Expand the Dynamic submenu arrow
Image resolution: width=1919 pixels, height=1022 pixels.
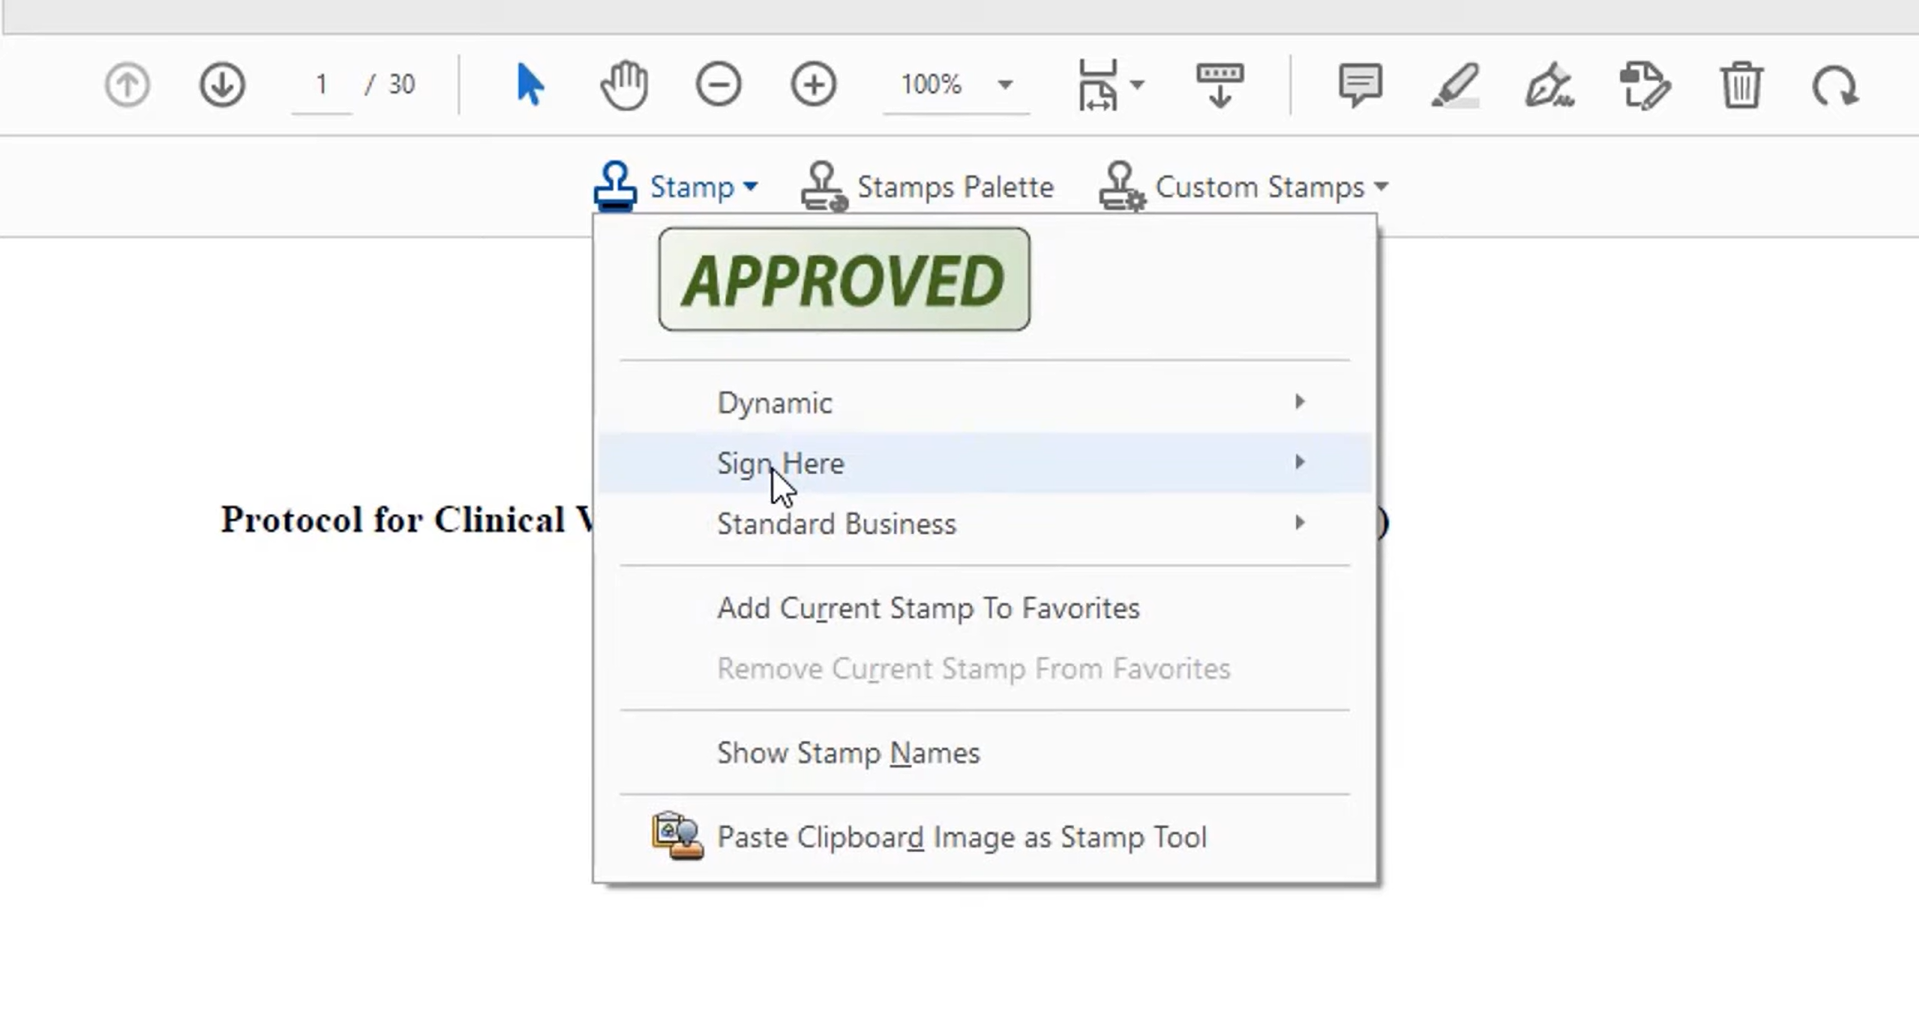[1299, 402]
